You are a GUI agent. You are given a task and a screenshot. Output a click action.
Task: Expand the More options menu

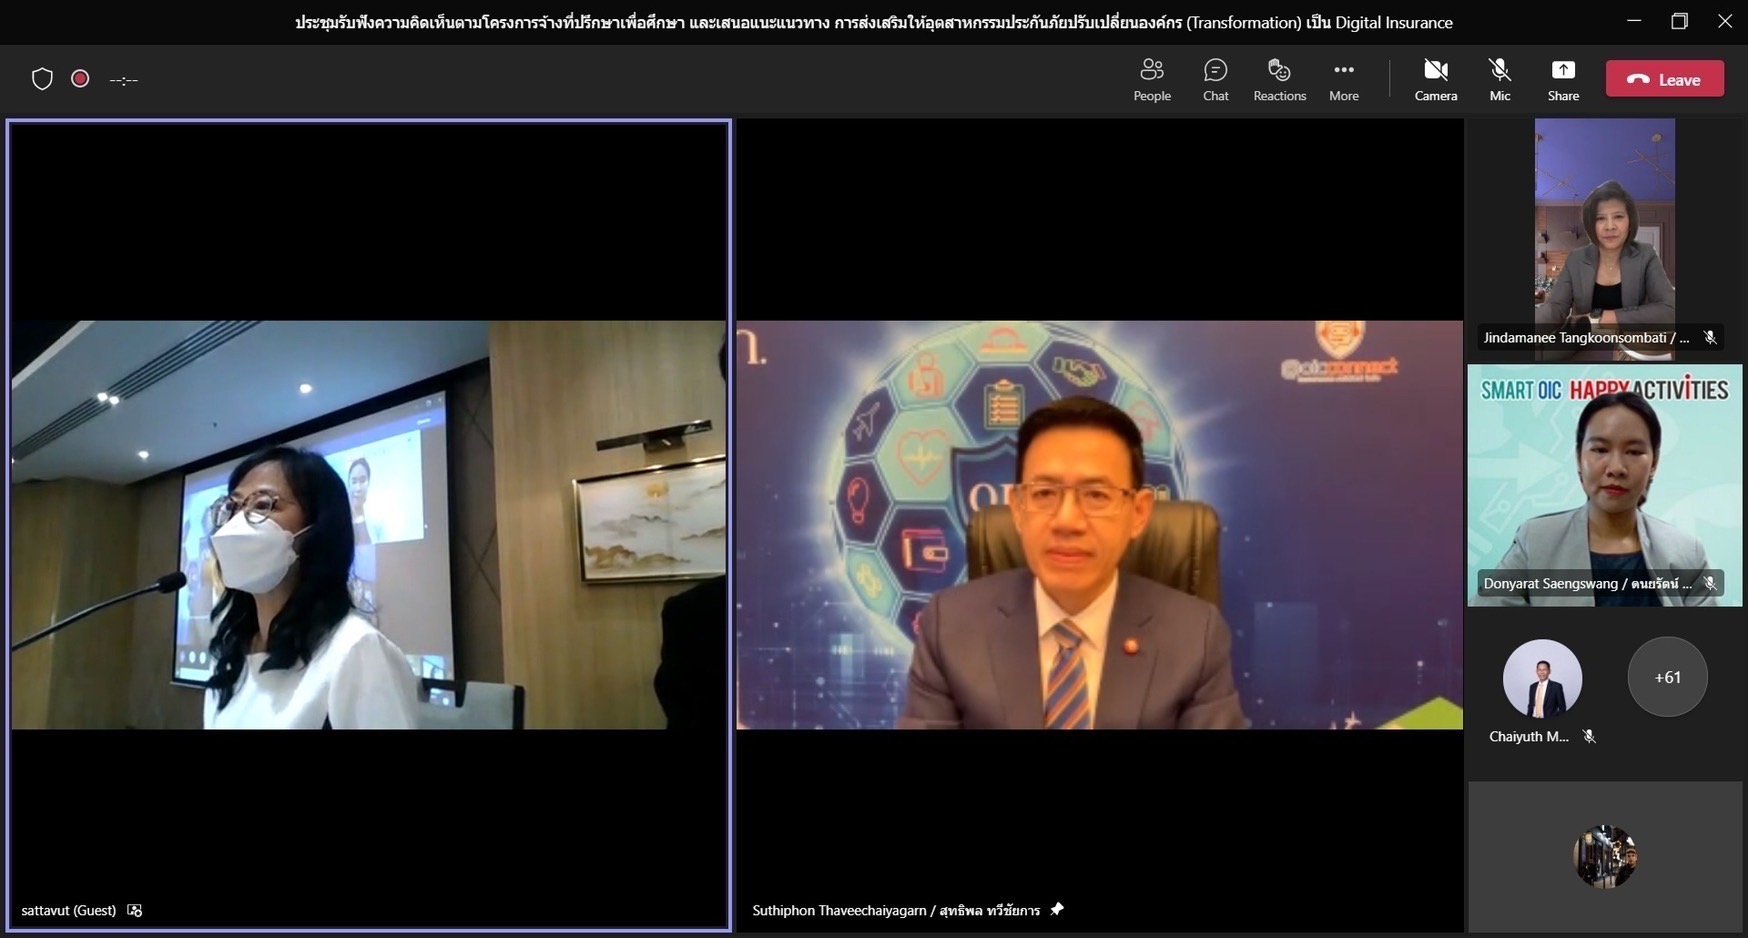pyautogui.click(x=1343, y=79)
